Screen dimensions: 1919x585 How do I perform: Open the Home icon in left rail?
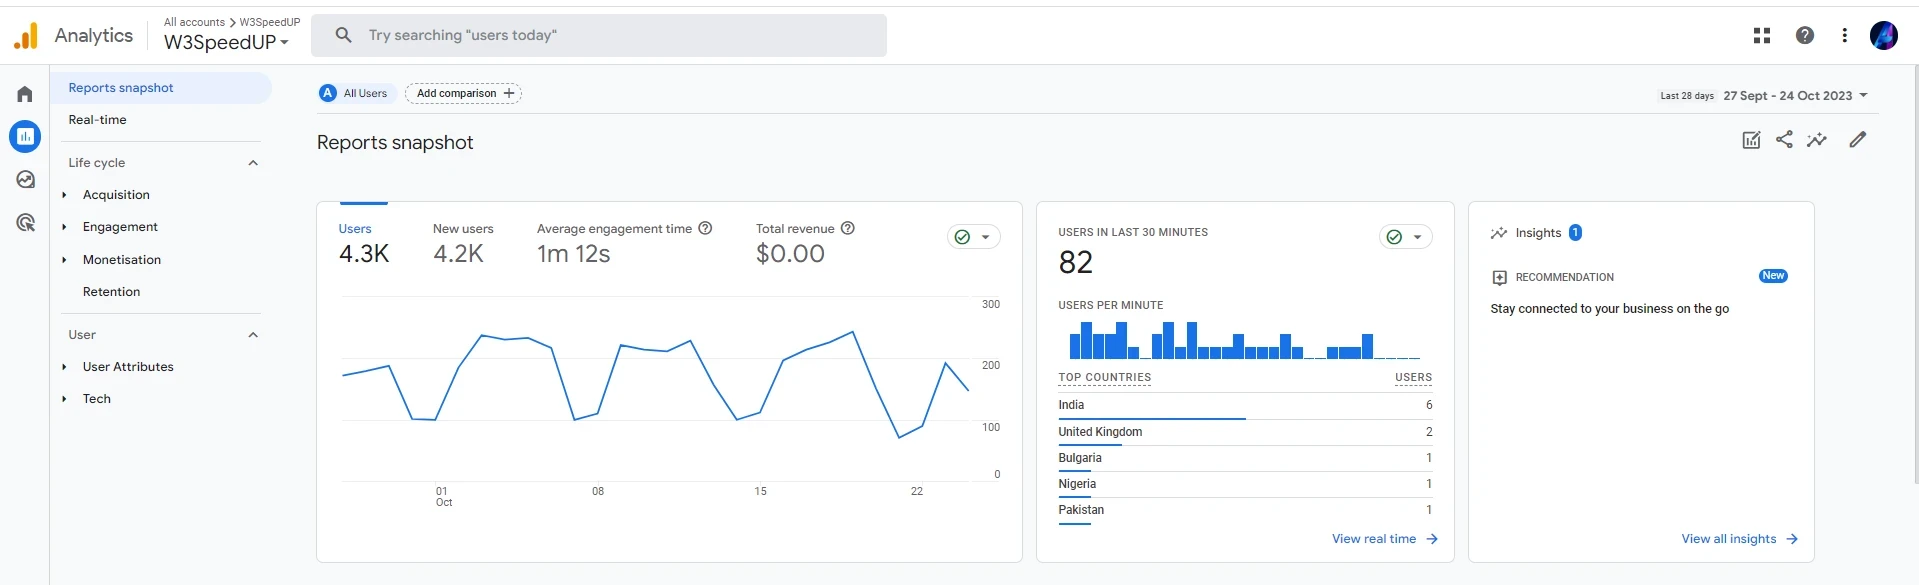25,94
